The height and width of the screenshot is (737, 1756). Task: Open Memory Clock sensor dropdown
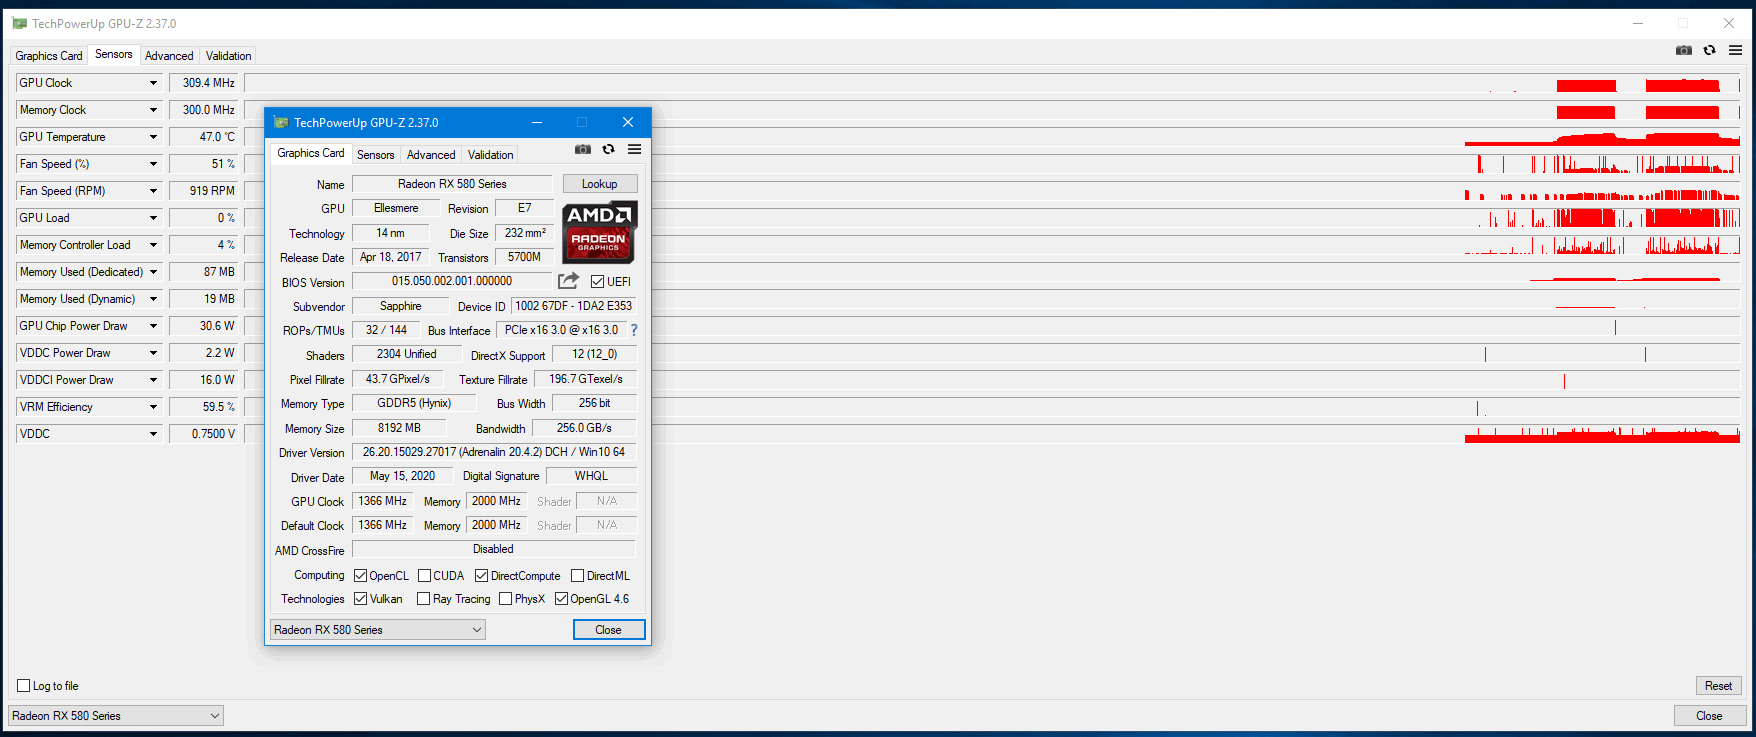pyautogui.click(x=153, y=110)
